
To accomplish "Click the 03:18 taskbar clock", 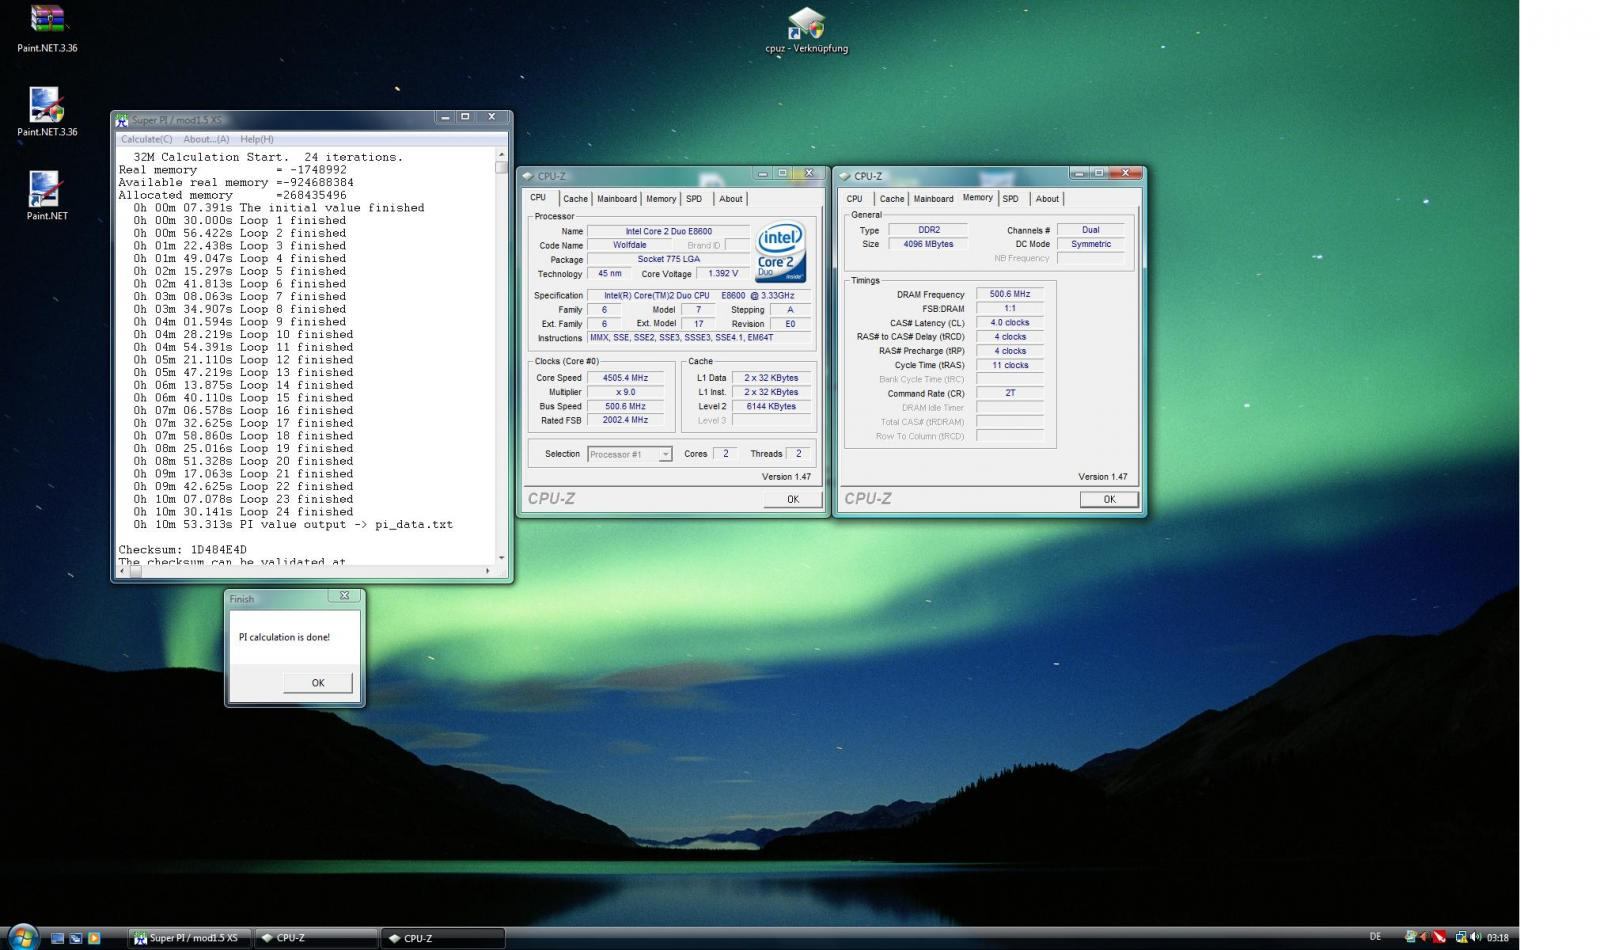I will tap(1497, 938).
